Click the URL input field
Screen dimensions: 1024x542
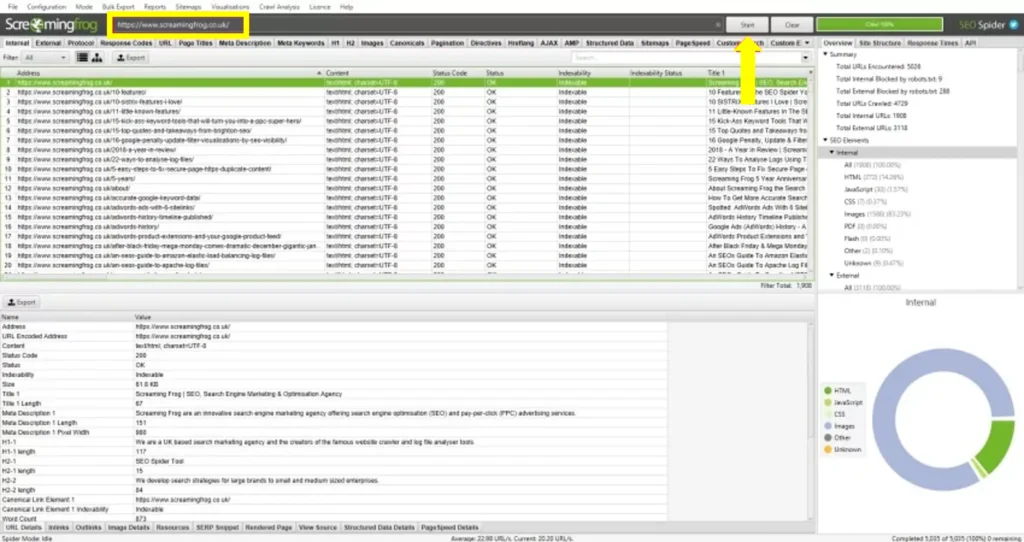(400, 24)
